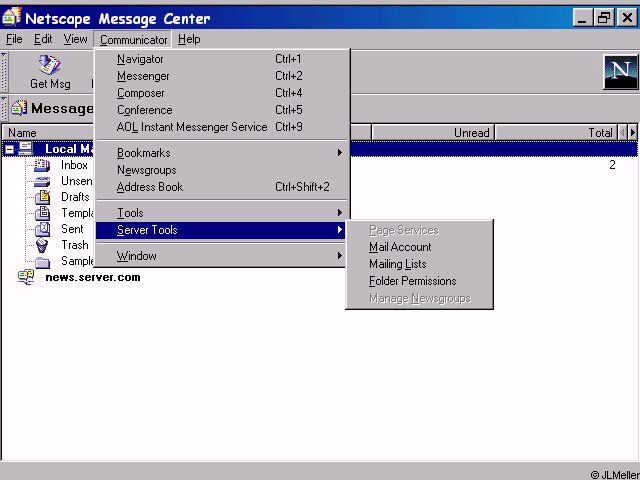Image resolution: width=640 pixels, height=480 pixels.
Task: Select the Sent folder icon
Action: pos(42,229)
